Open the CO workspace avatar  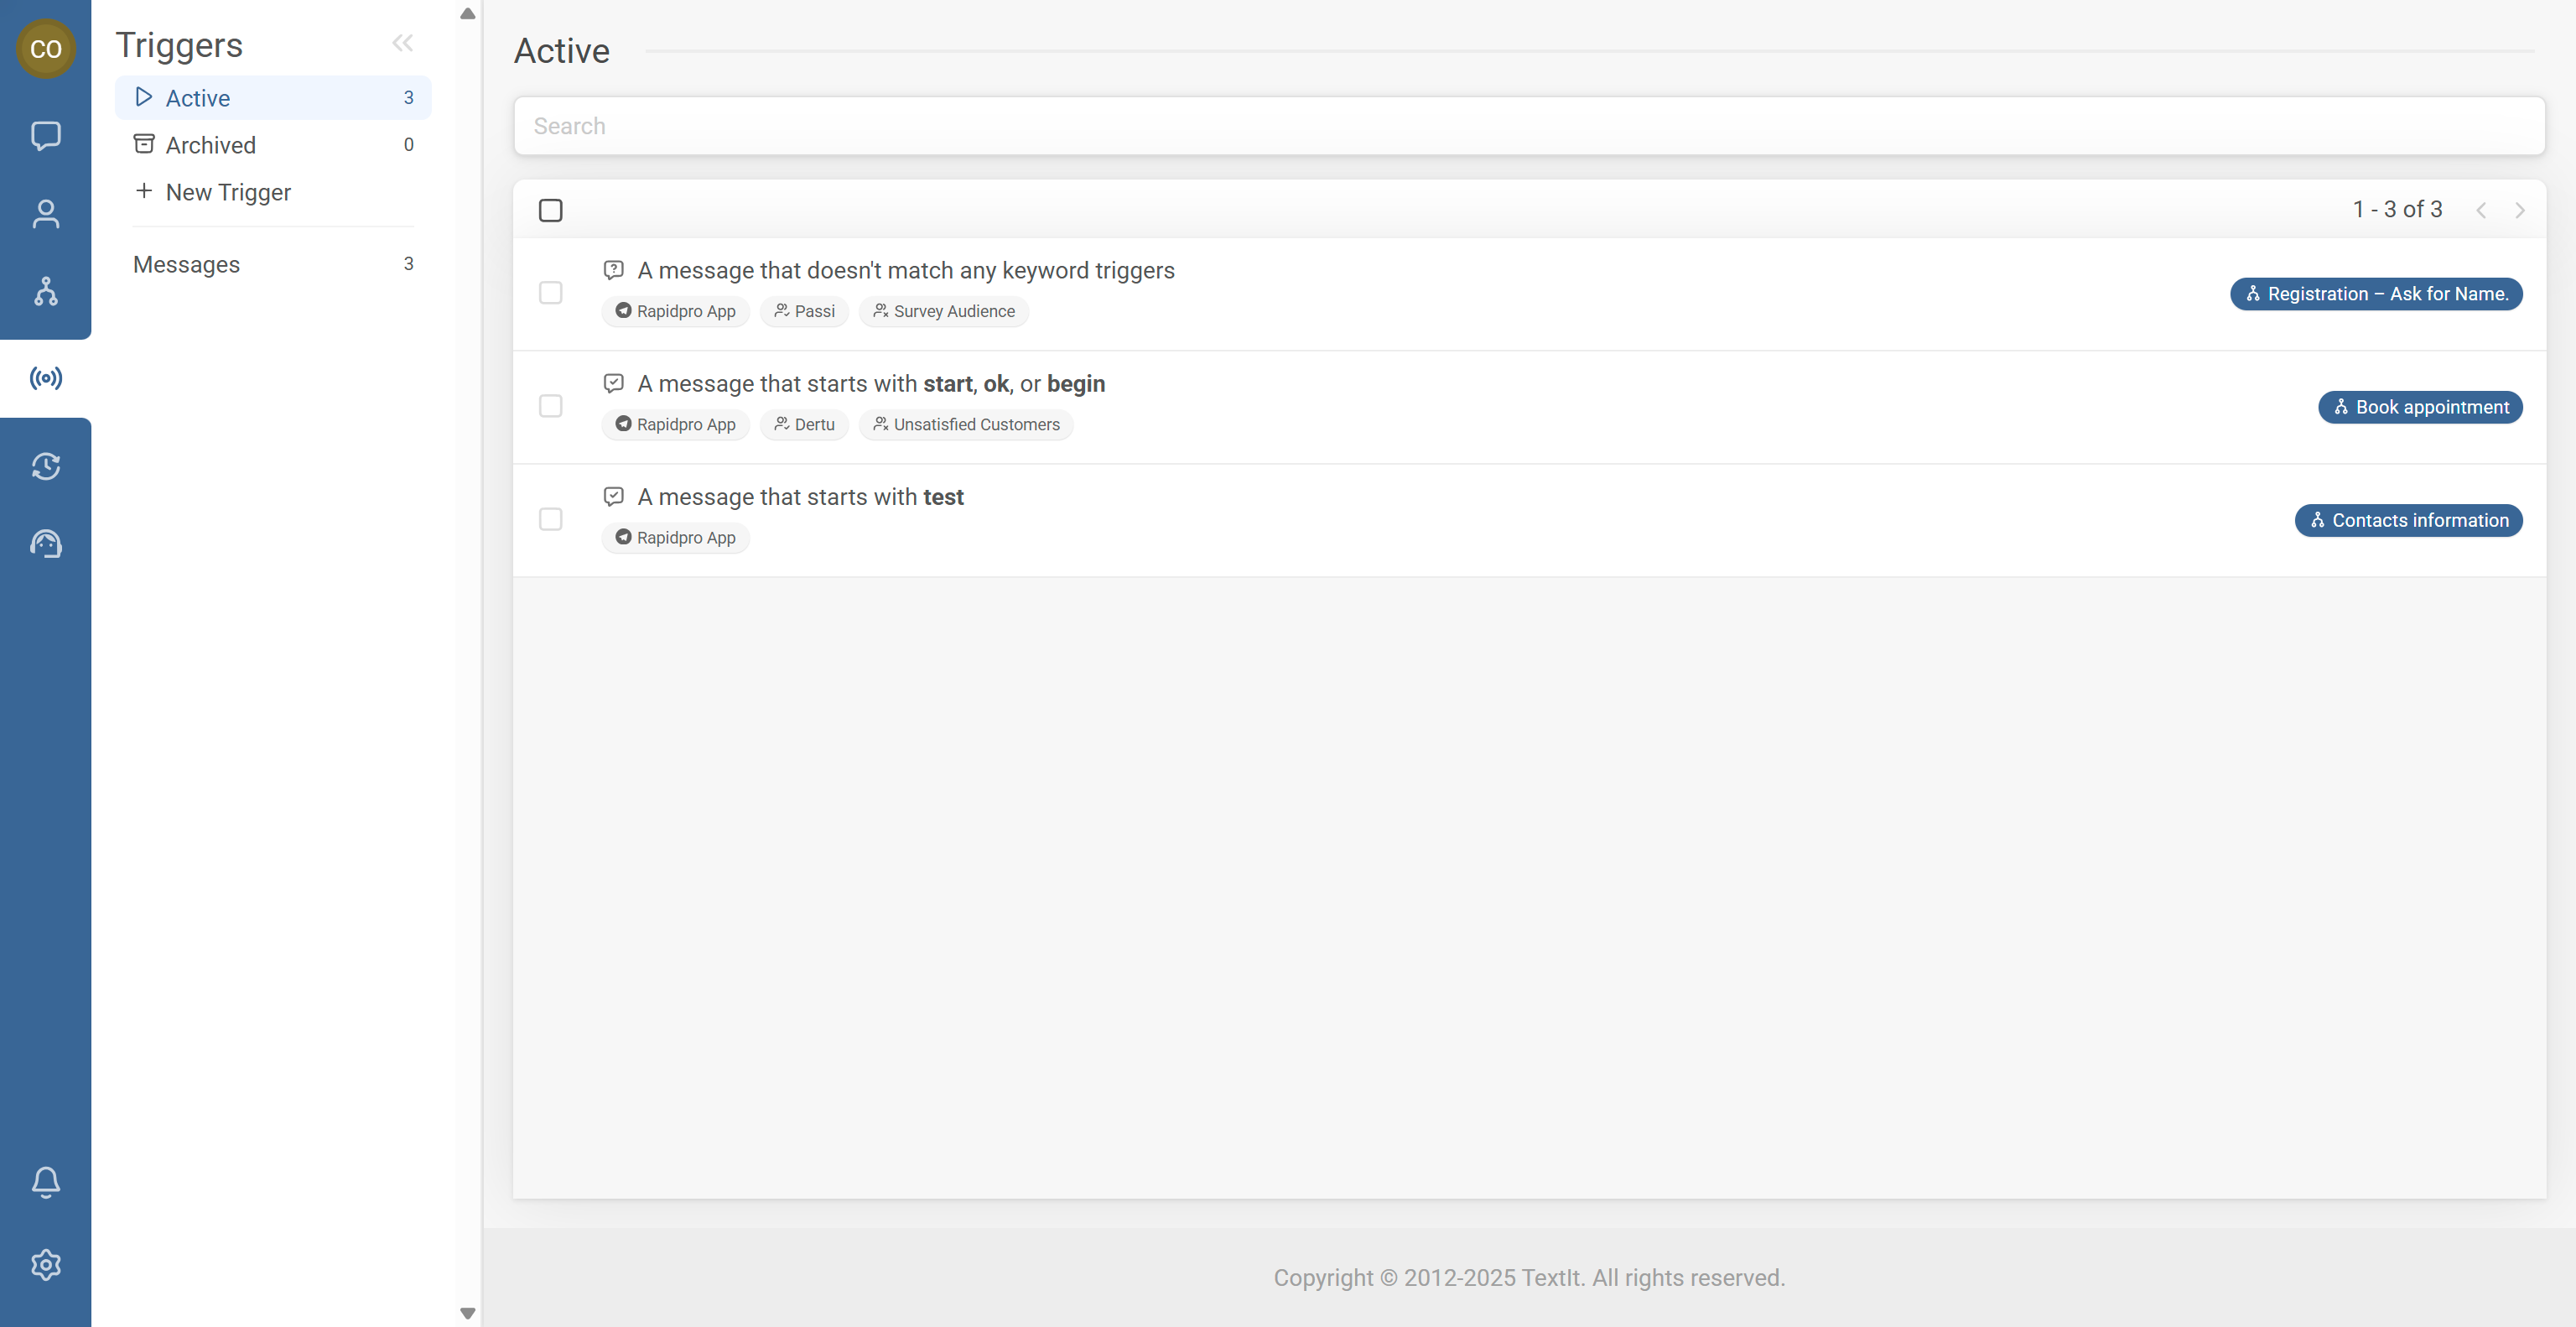click(46, 48)
